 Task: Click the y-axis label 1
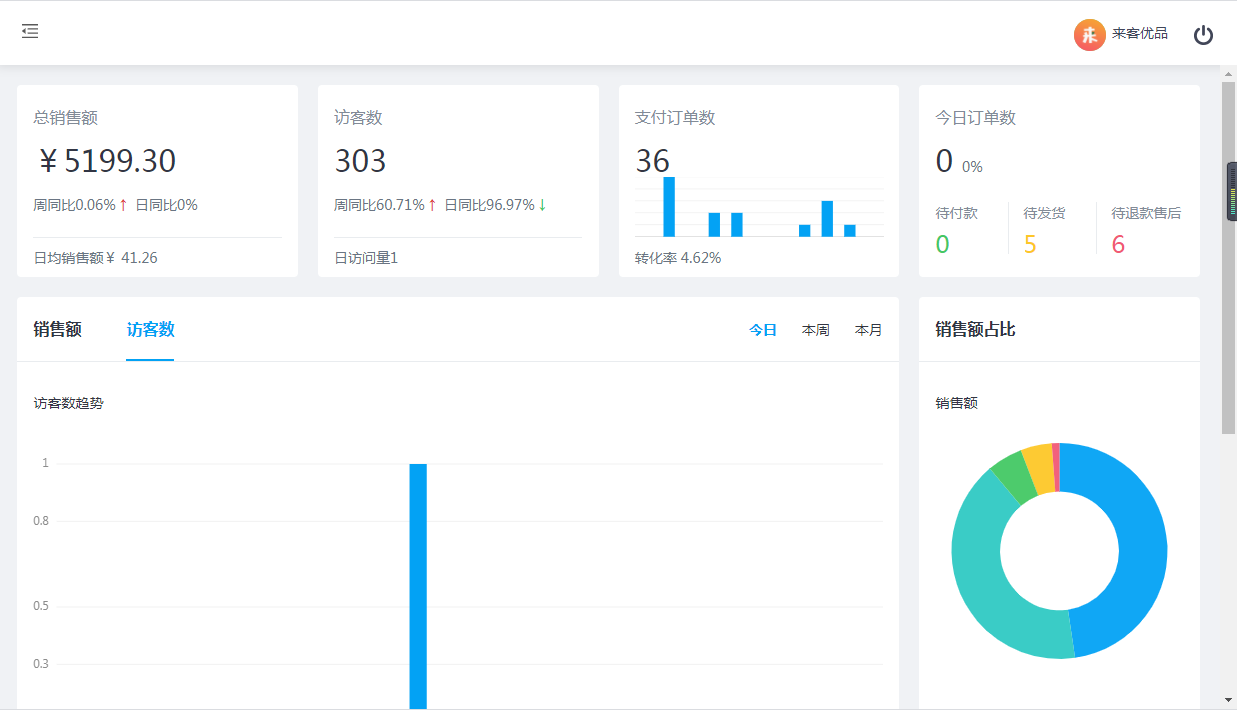pos(45,463)
